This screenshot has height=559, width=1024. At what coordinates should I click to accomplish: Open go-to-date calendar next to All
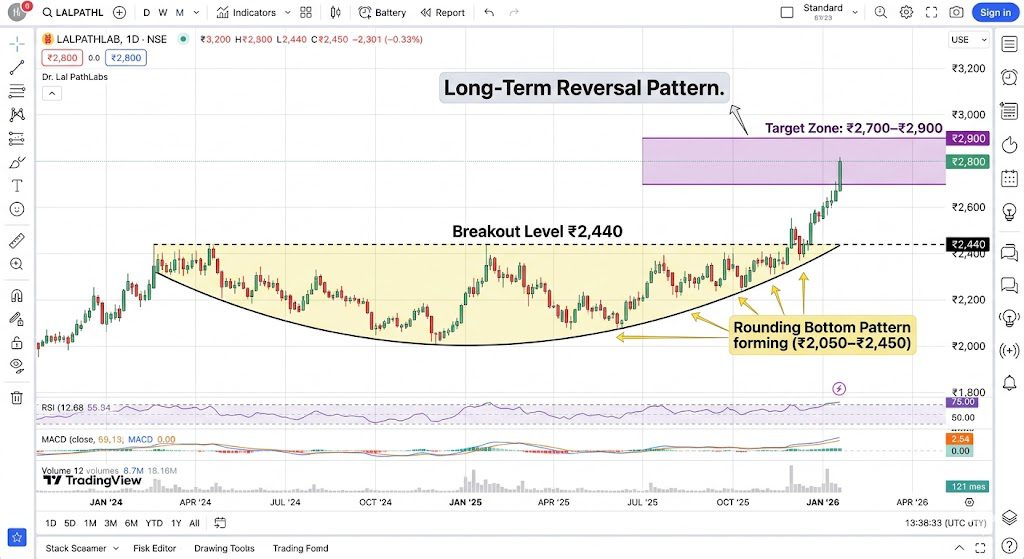[x=220, y=523]
